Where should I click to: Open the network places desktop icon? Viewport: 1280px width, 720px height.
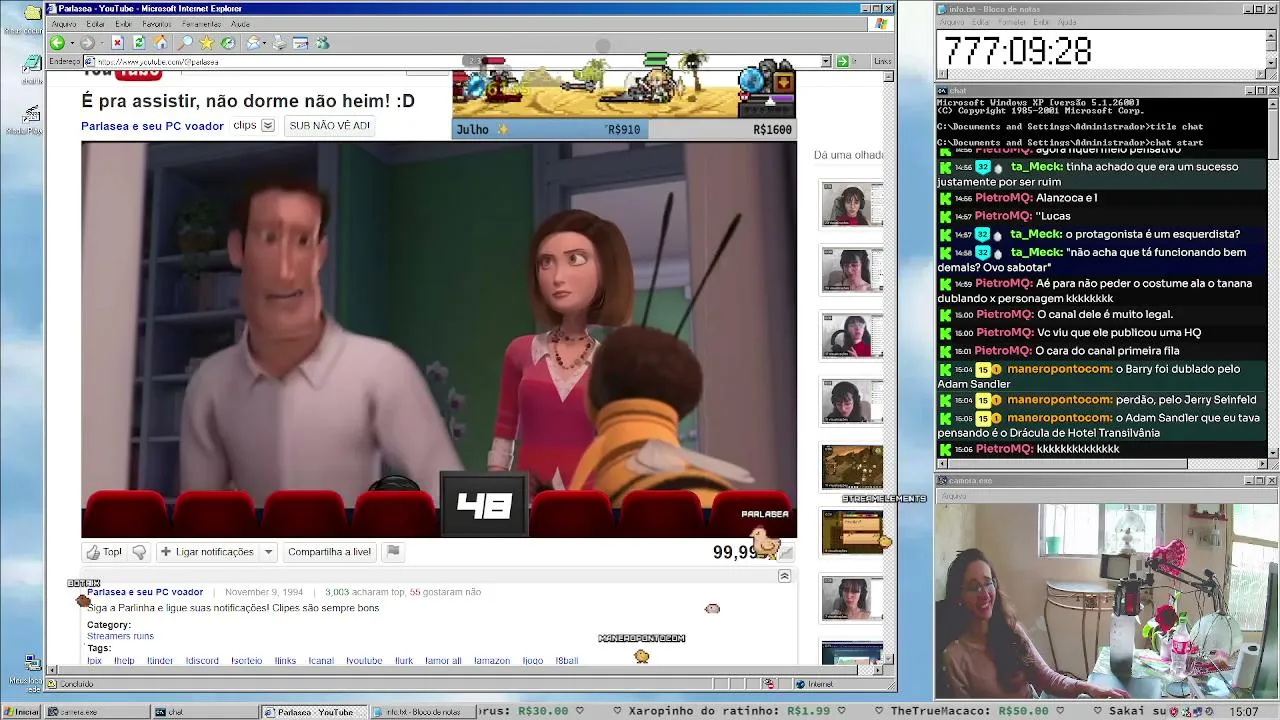click(32, 664)
